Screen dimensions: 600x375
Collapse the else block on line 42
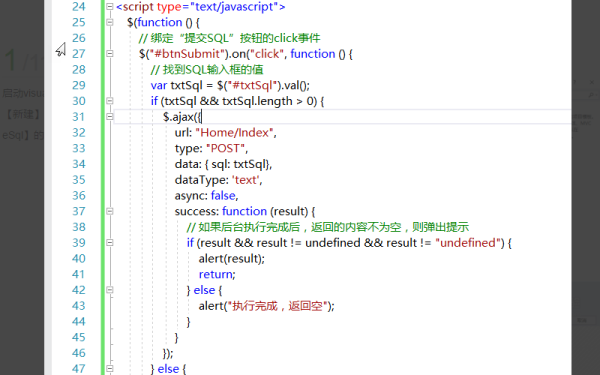tap(110, 290)
